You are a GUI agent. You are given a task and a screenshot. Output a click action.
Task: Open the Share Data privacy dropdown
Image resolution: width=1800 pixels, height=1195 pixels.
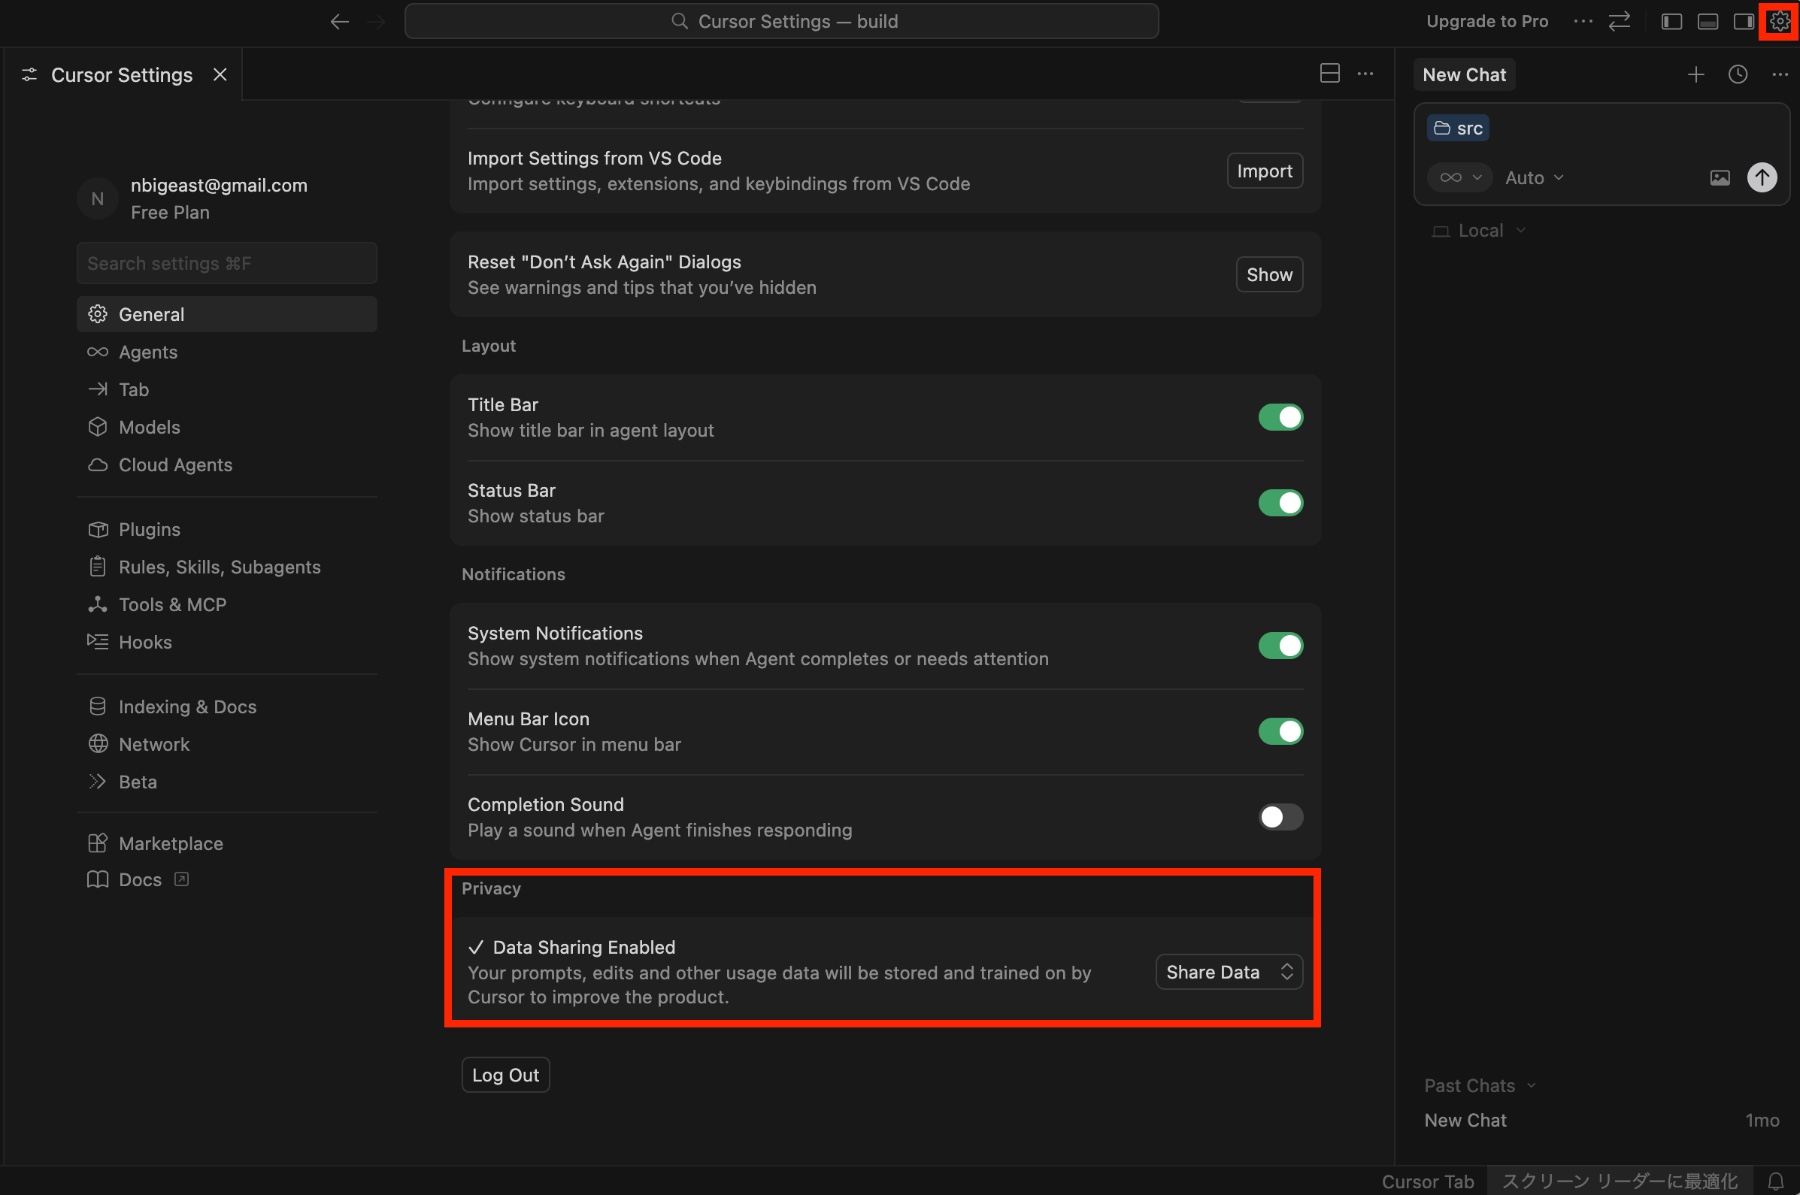(1229, 972)
